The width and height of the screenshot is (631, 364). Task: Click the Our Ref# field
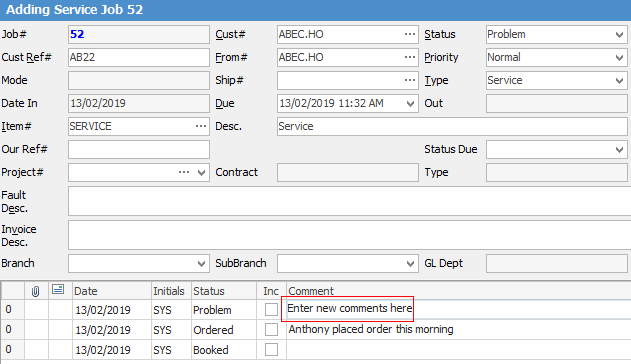click(x=139, y=149)
